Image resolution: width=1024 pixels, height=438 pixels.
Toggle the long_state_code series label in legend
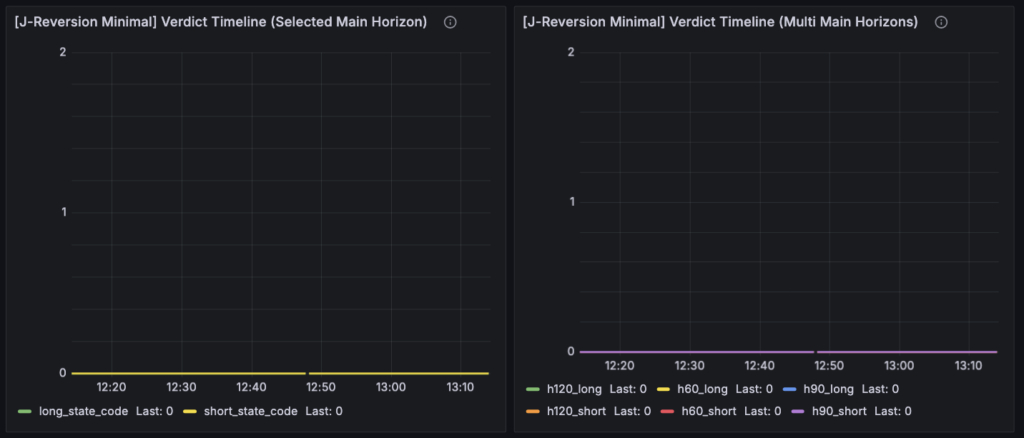83,411
